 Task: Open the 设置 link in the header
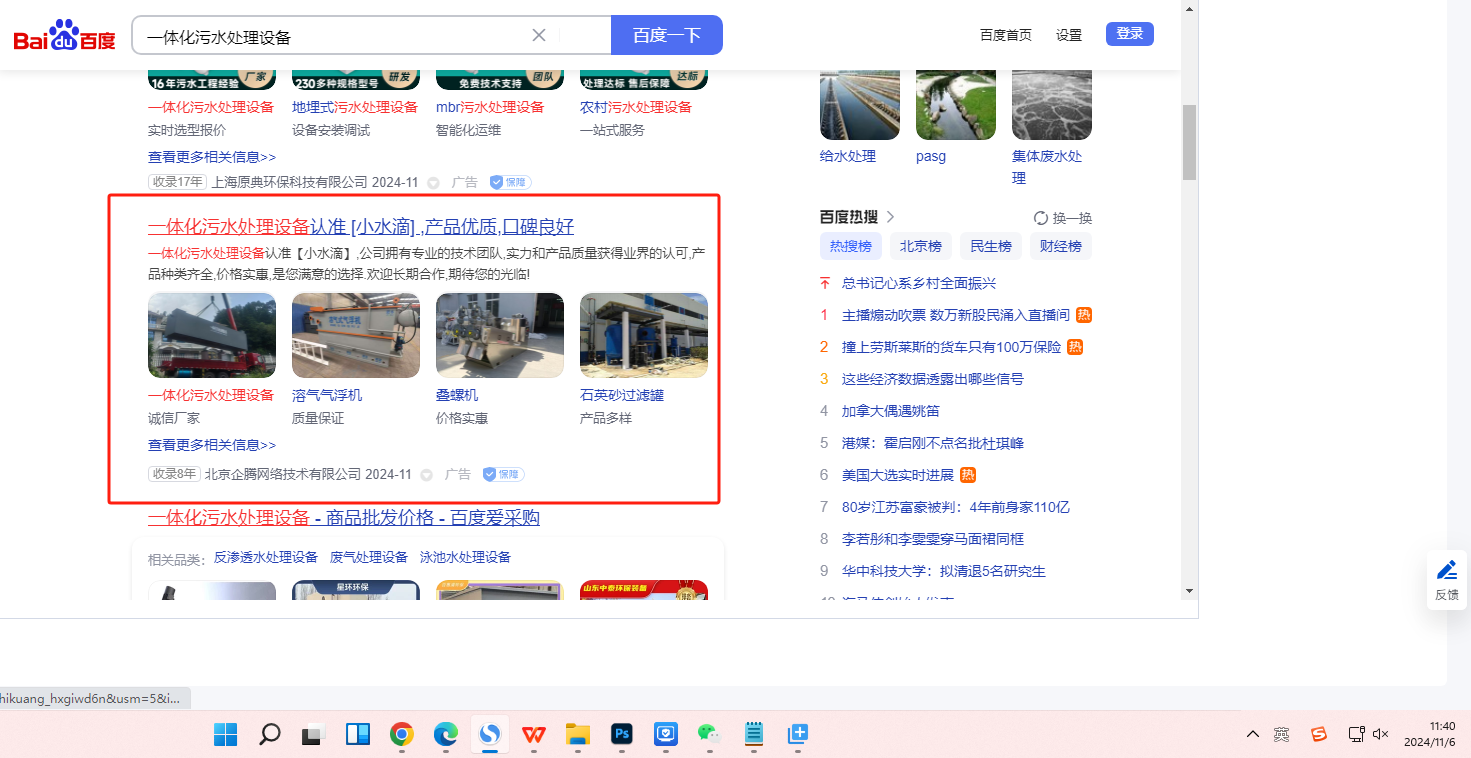[1069, 35]
